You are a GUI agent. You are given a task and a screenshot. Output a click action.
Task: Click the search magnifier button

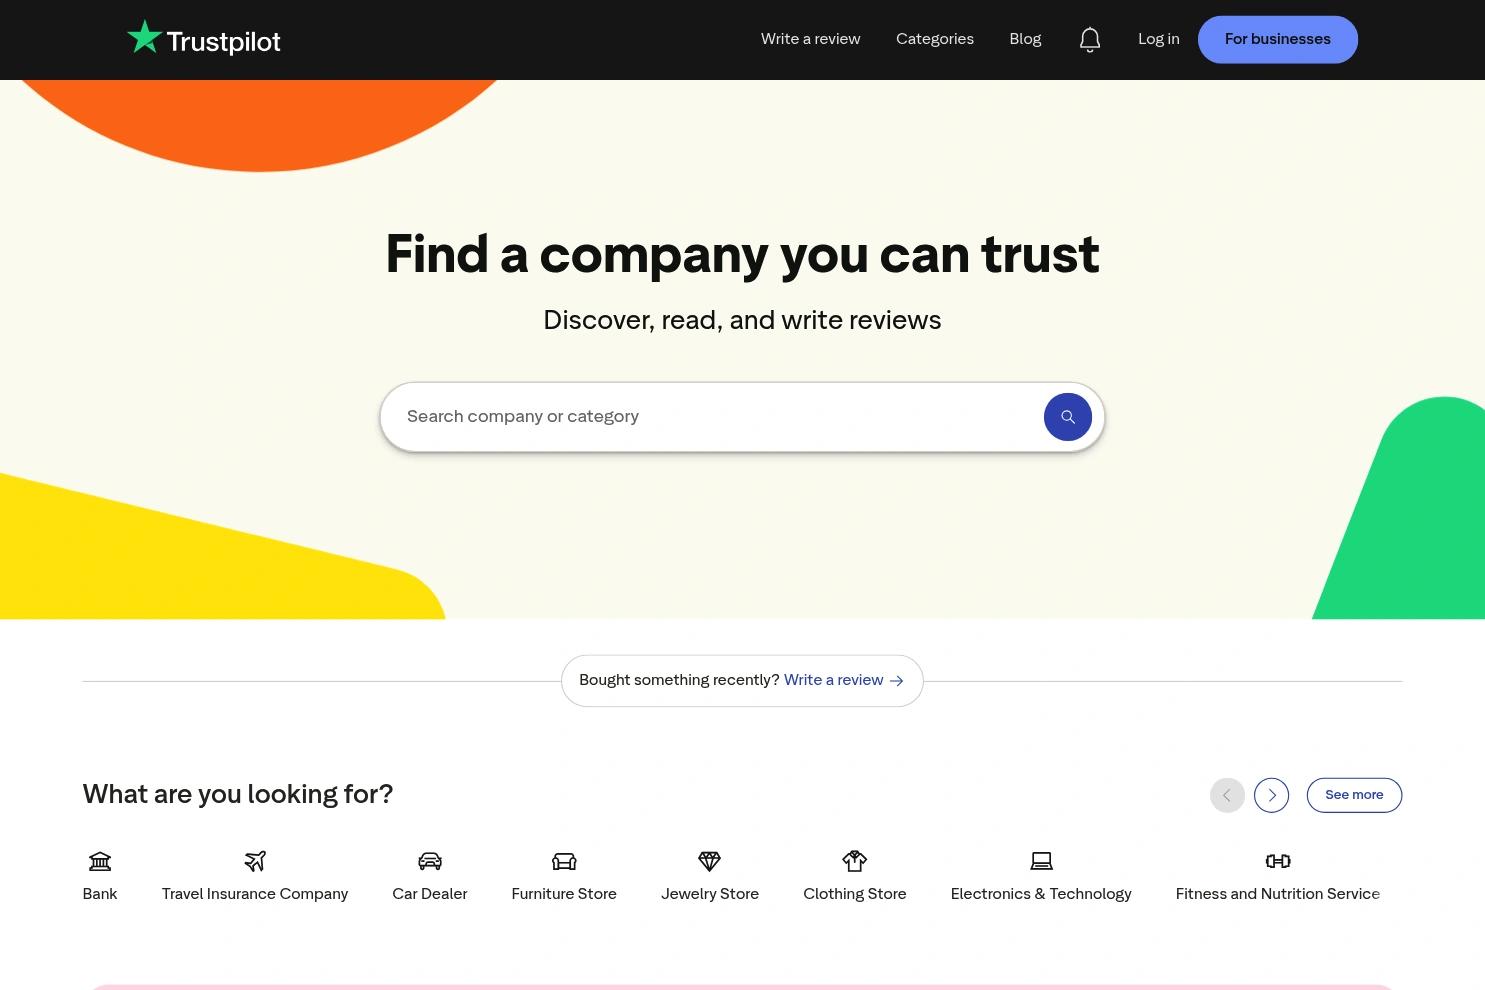pos(1067,416)
